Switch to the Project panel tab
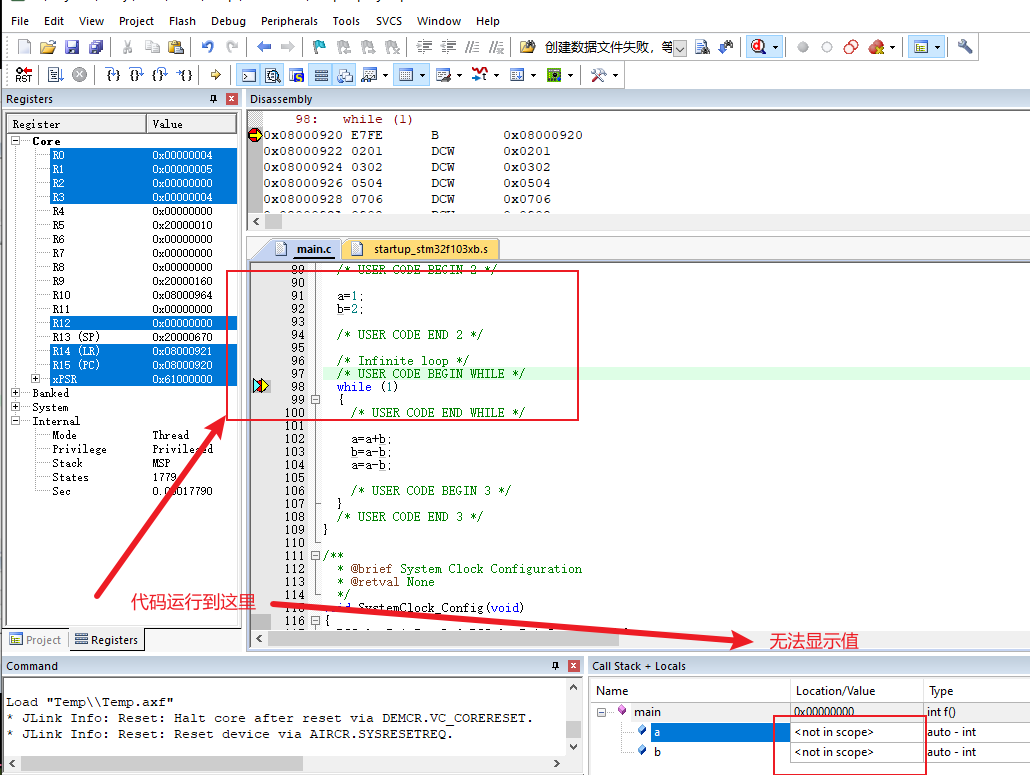The width and height of the screenshot is (1030, 775). (35, 640)
